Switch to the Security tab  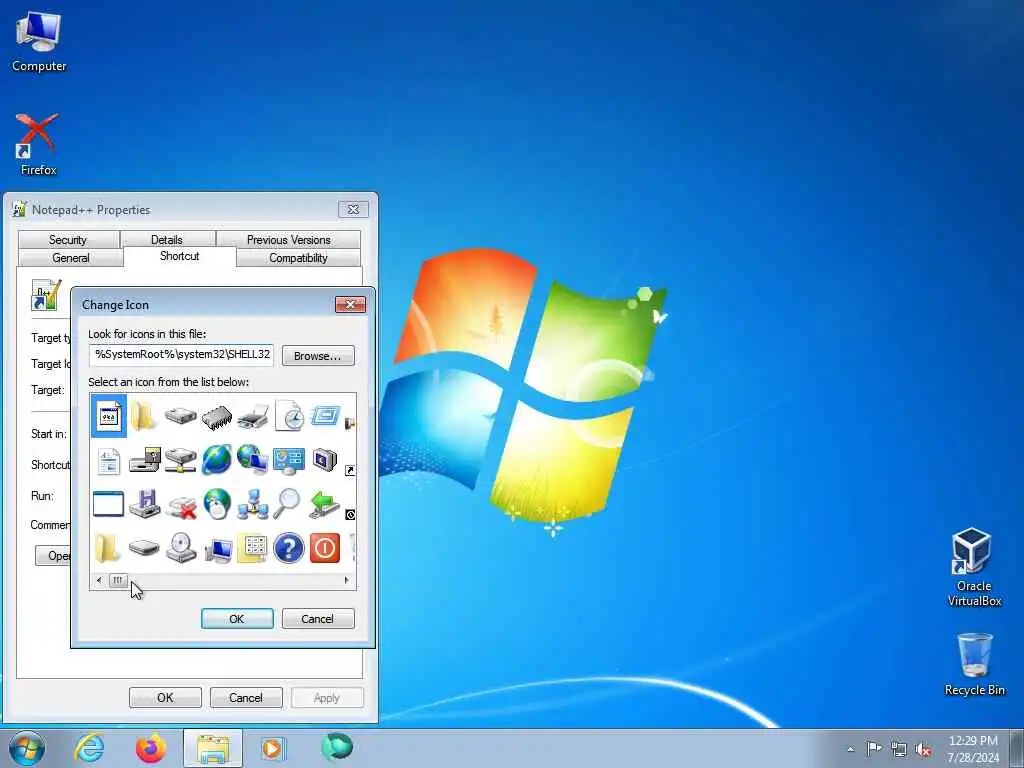[68, 240]
